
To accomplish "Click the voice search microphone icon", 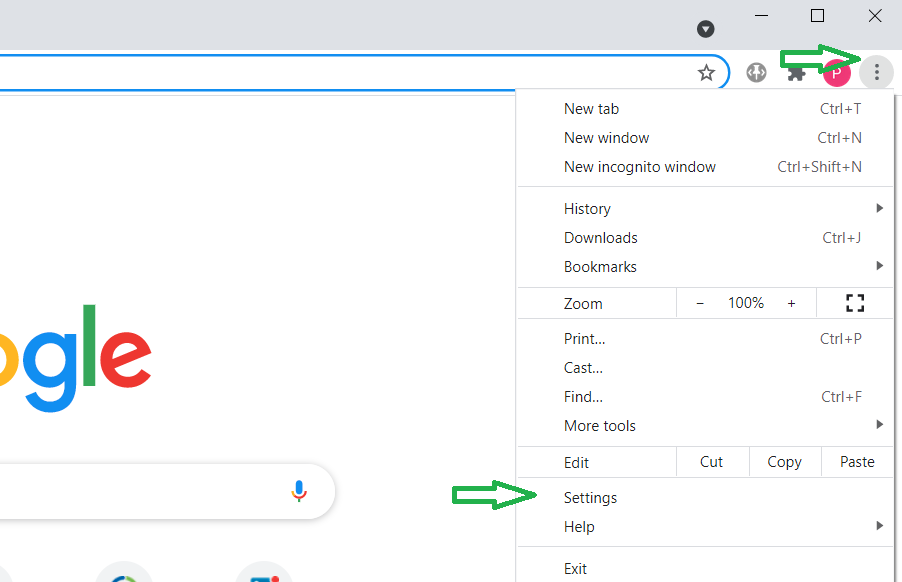I will (x=299, y=491).
